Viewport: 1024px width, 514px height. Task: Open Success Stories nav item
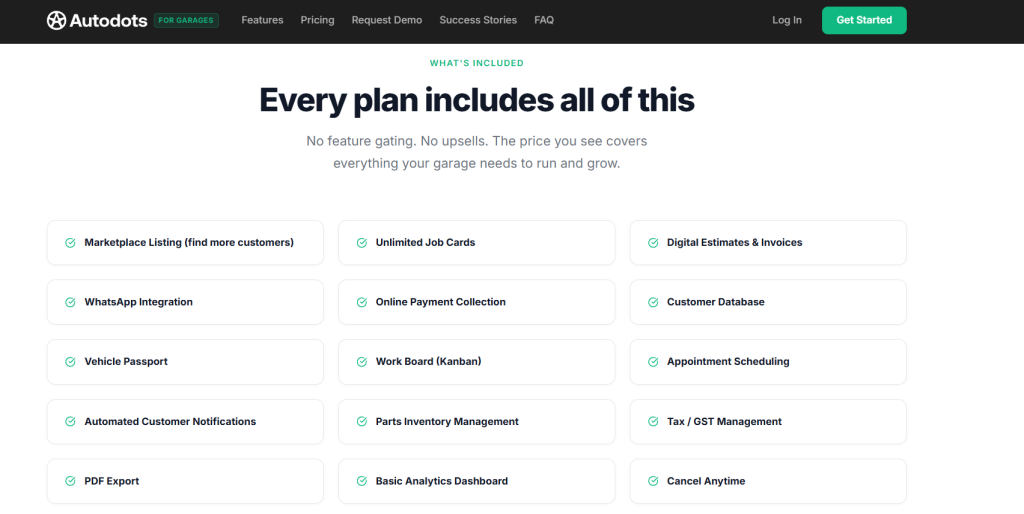[478, 20]
